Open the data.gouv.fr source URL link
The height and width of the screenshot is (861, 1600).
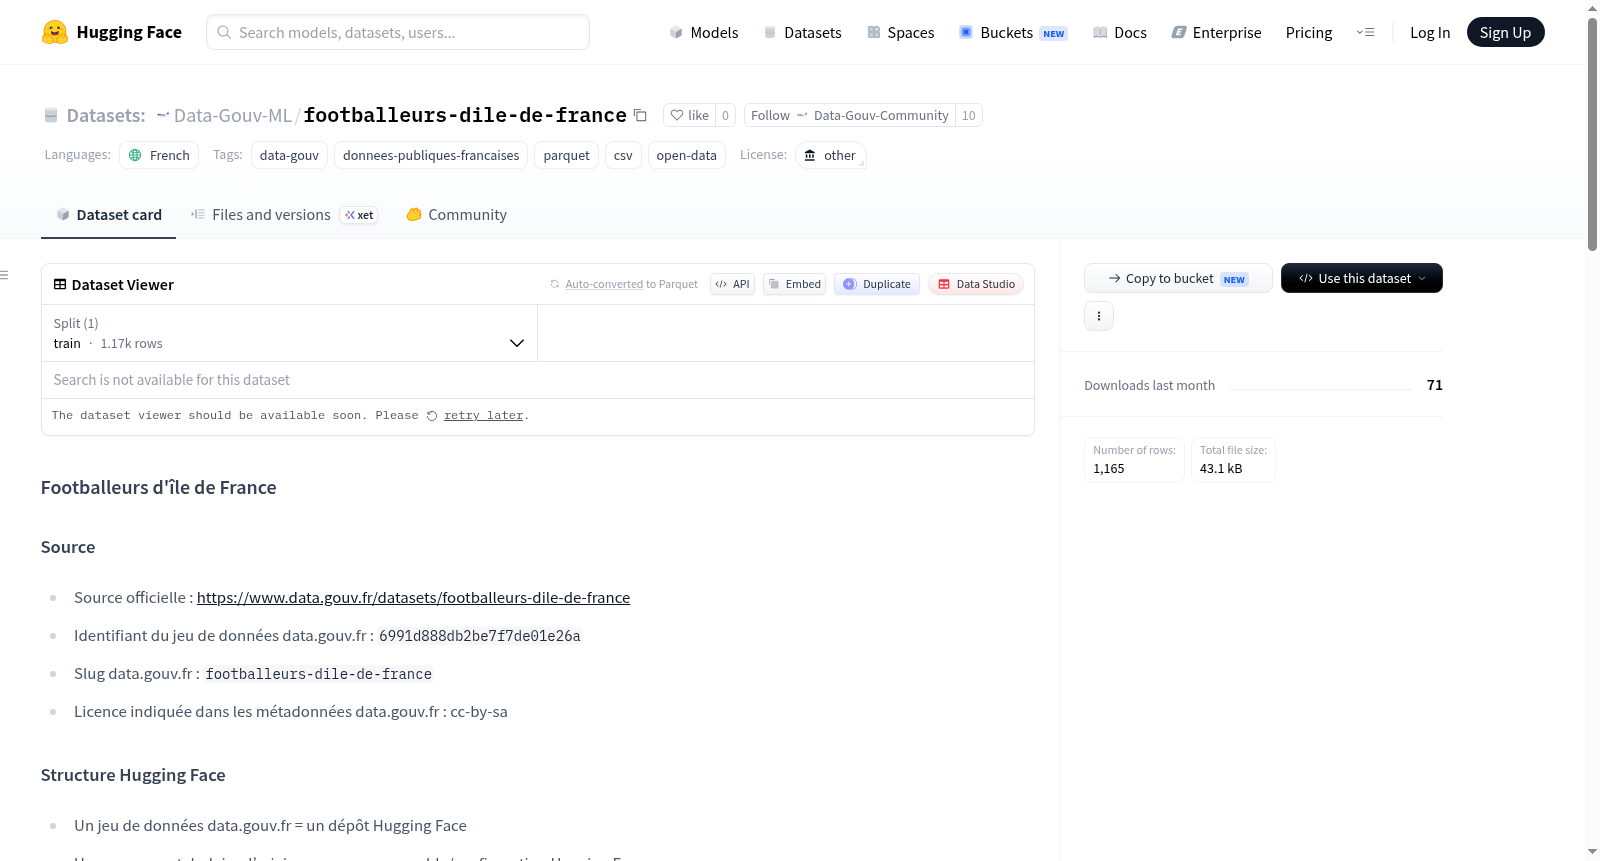click(x=413, y=598)
